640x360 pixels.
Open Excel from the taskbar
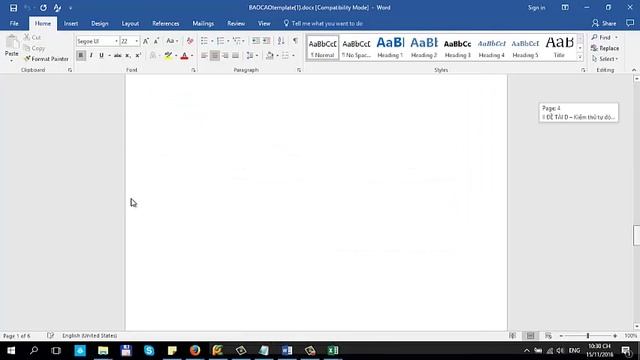coord(333,350)
